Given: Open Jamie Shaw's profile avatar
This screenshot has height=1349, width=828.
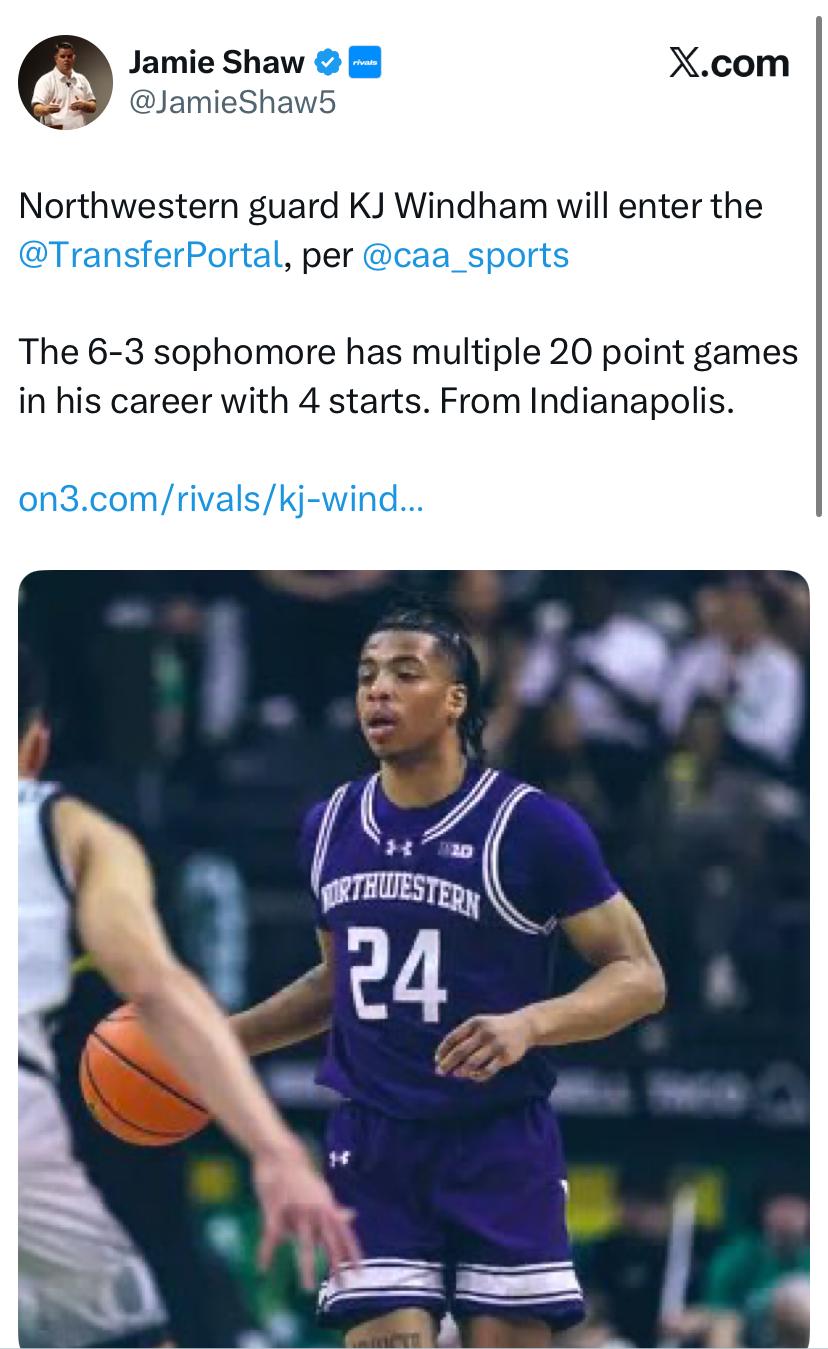Looking at the screenshot, I should coord(65,82).
